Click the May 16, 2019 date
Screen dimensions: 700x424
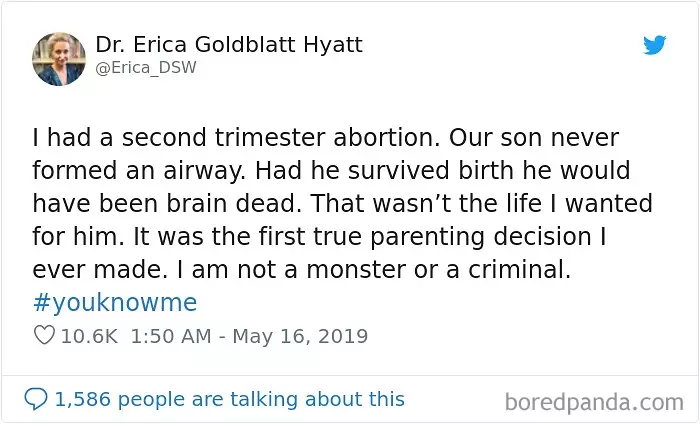(x=300, y=336)
